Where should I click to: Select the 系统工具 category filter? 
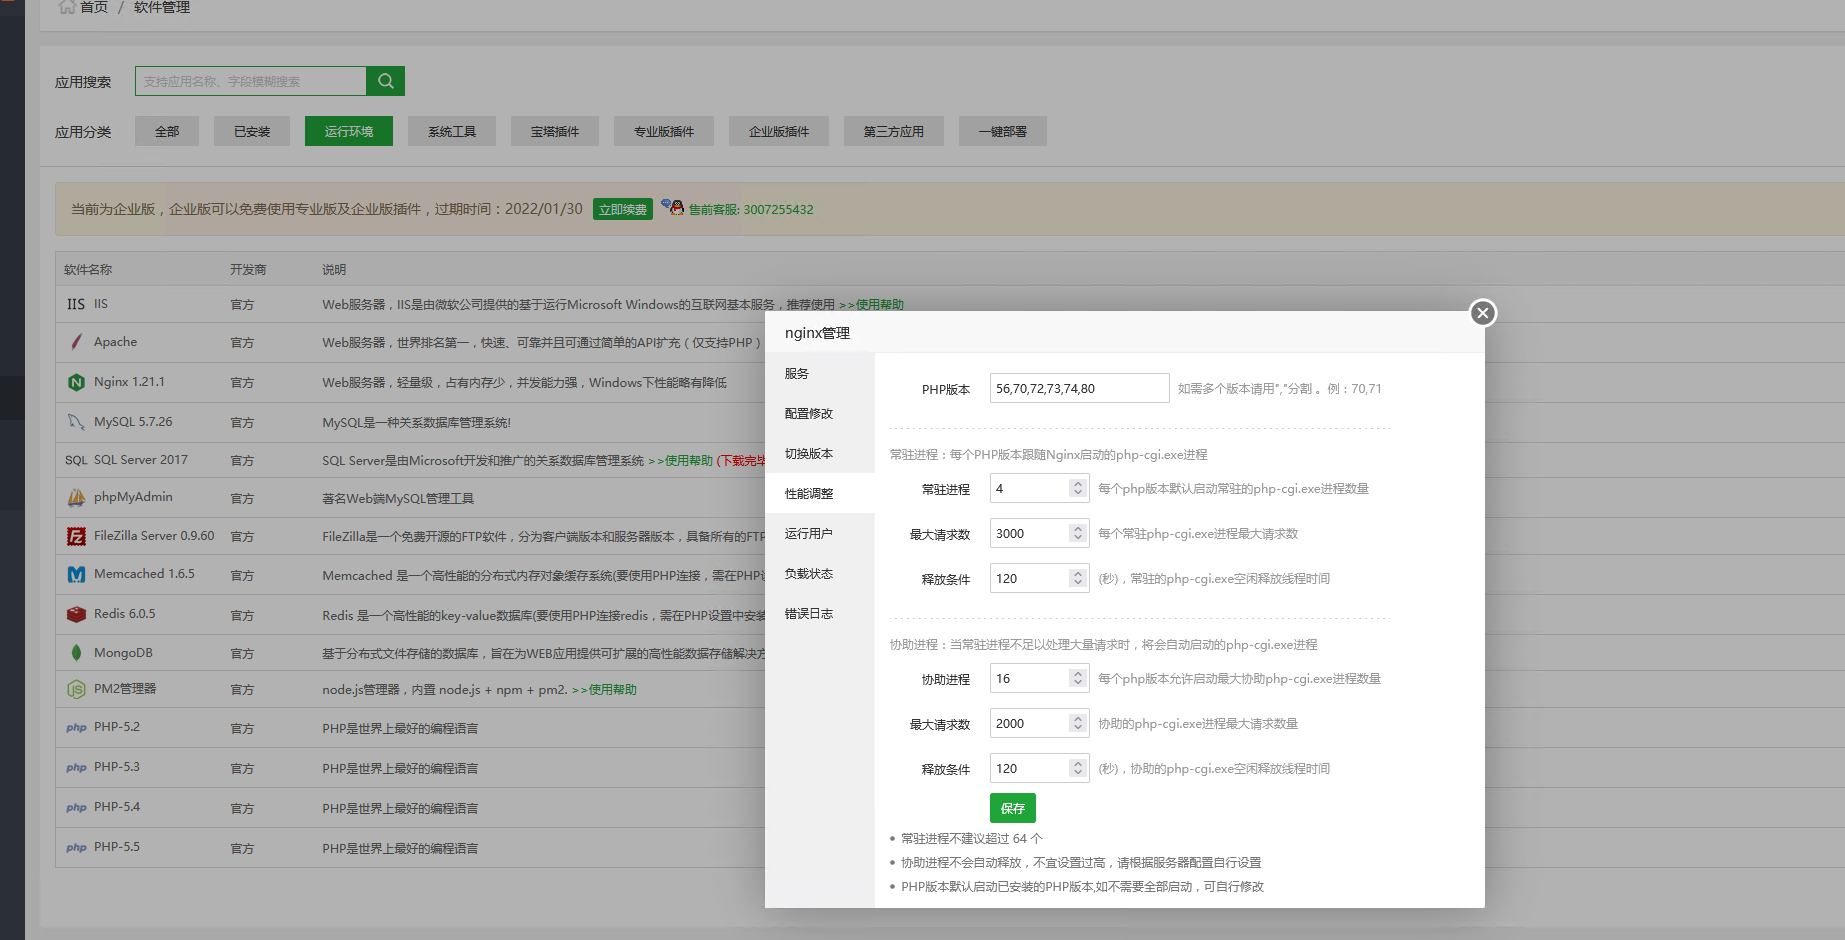coord(452,131)
